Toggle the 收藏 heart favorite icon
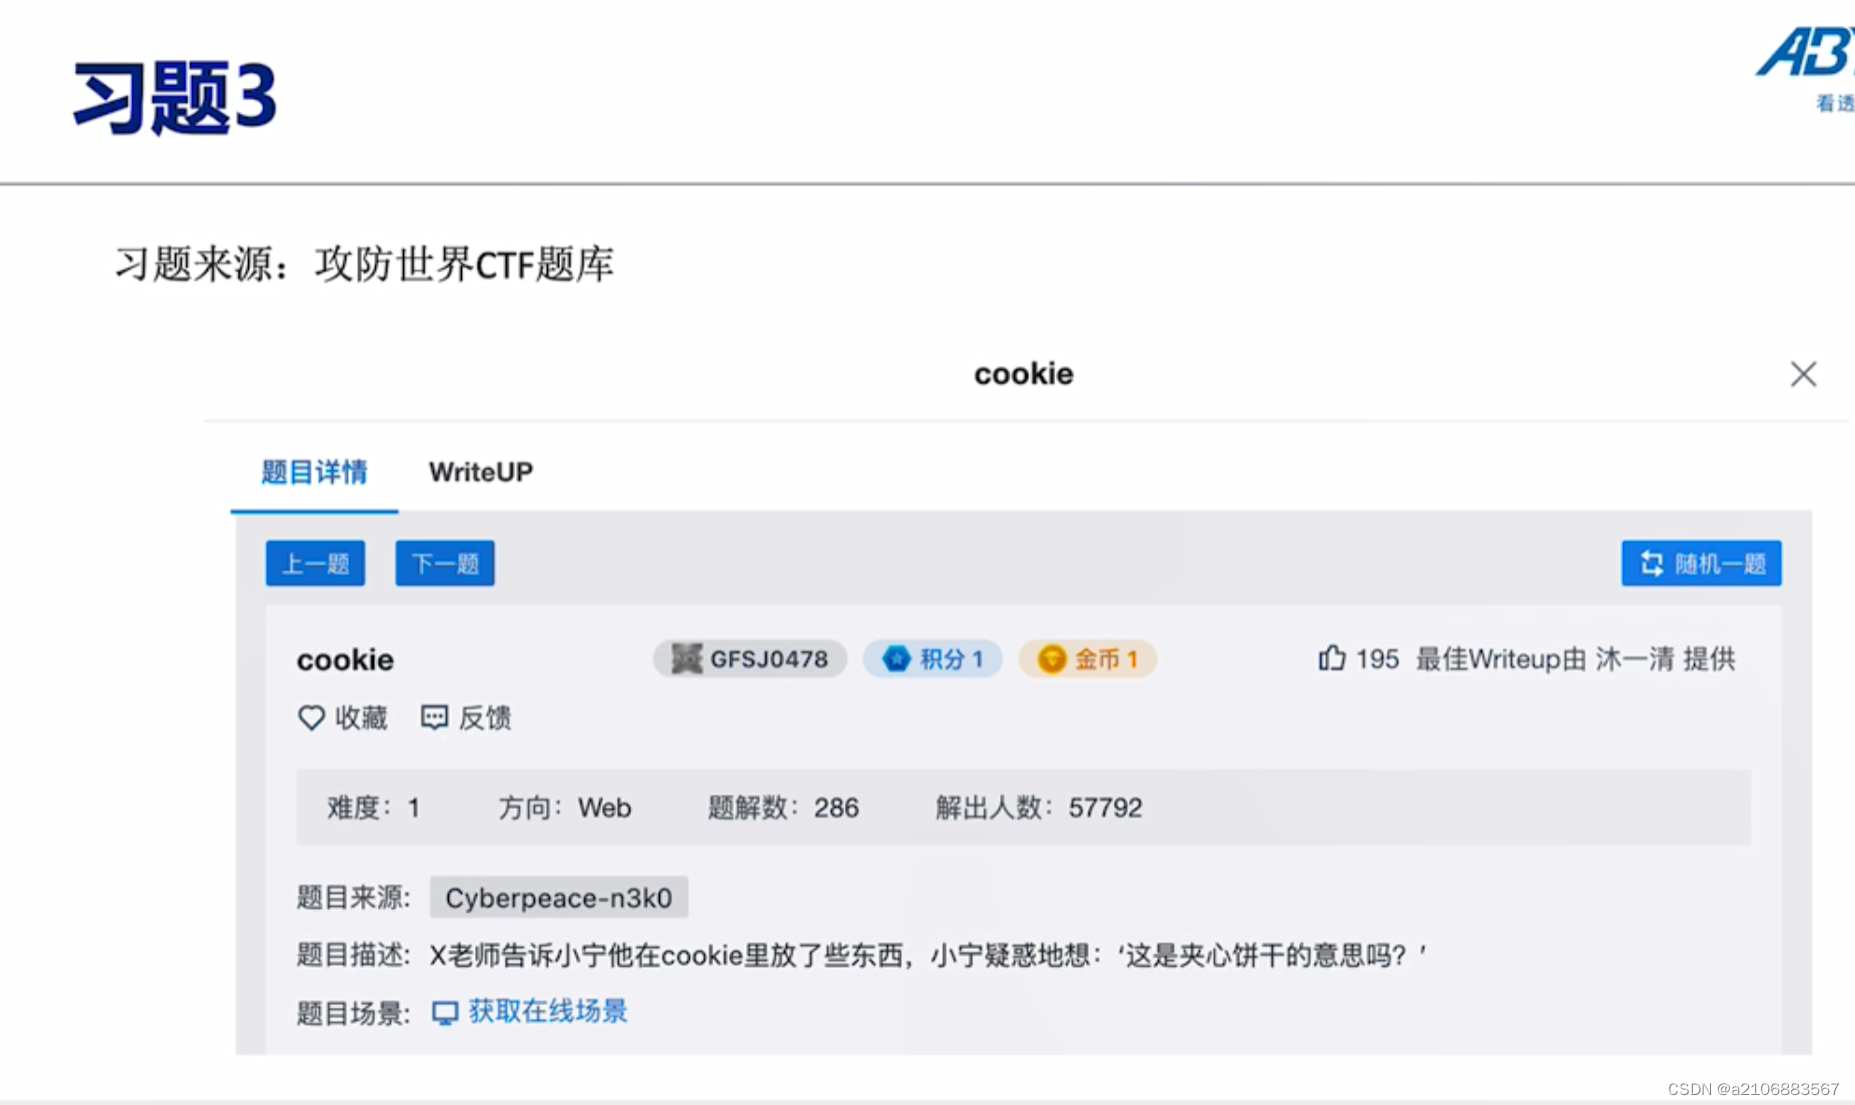Image resolution: width=1855 pixels, height=1105 pixels. point(311,718)
